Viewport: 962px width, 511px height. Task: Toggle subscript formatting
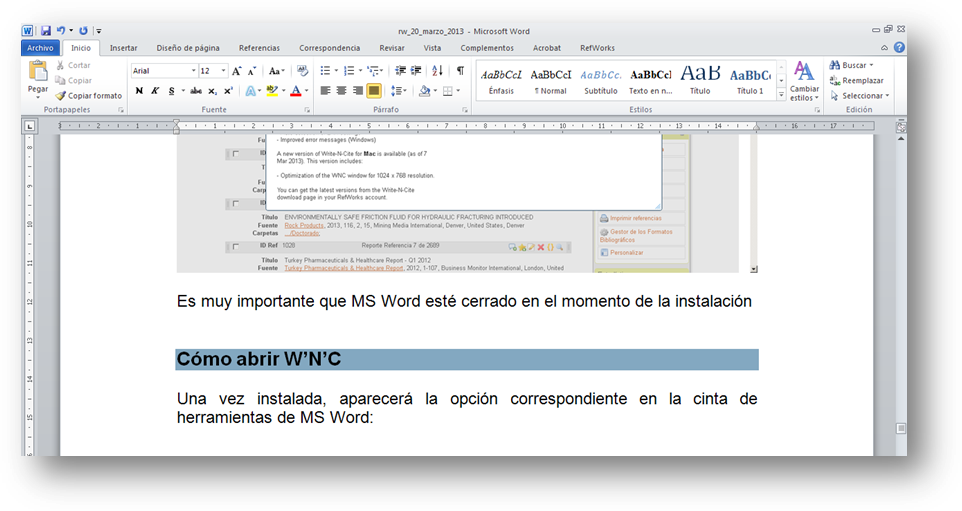pos(212,91)
